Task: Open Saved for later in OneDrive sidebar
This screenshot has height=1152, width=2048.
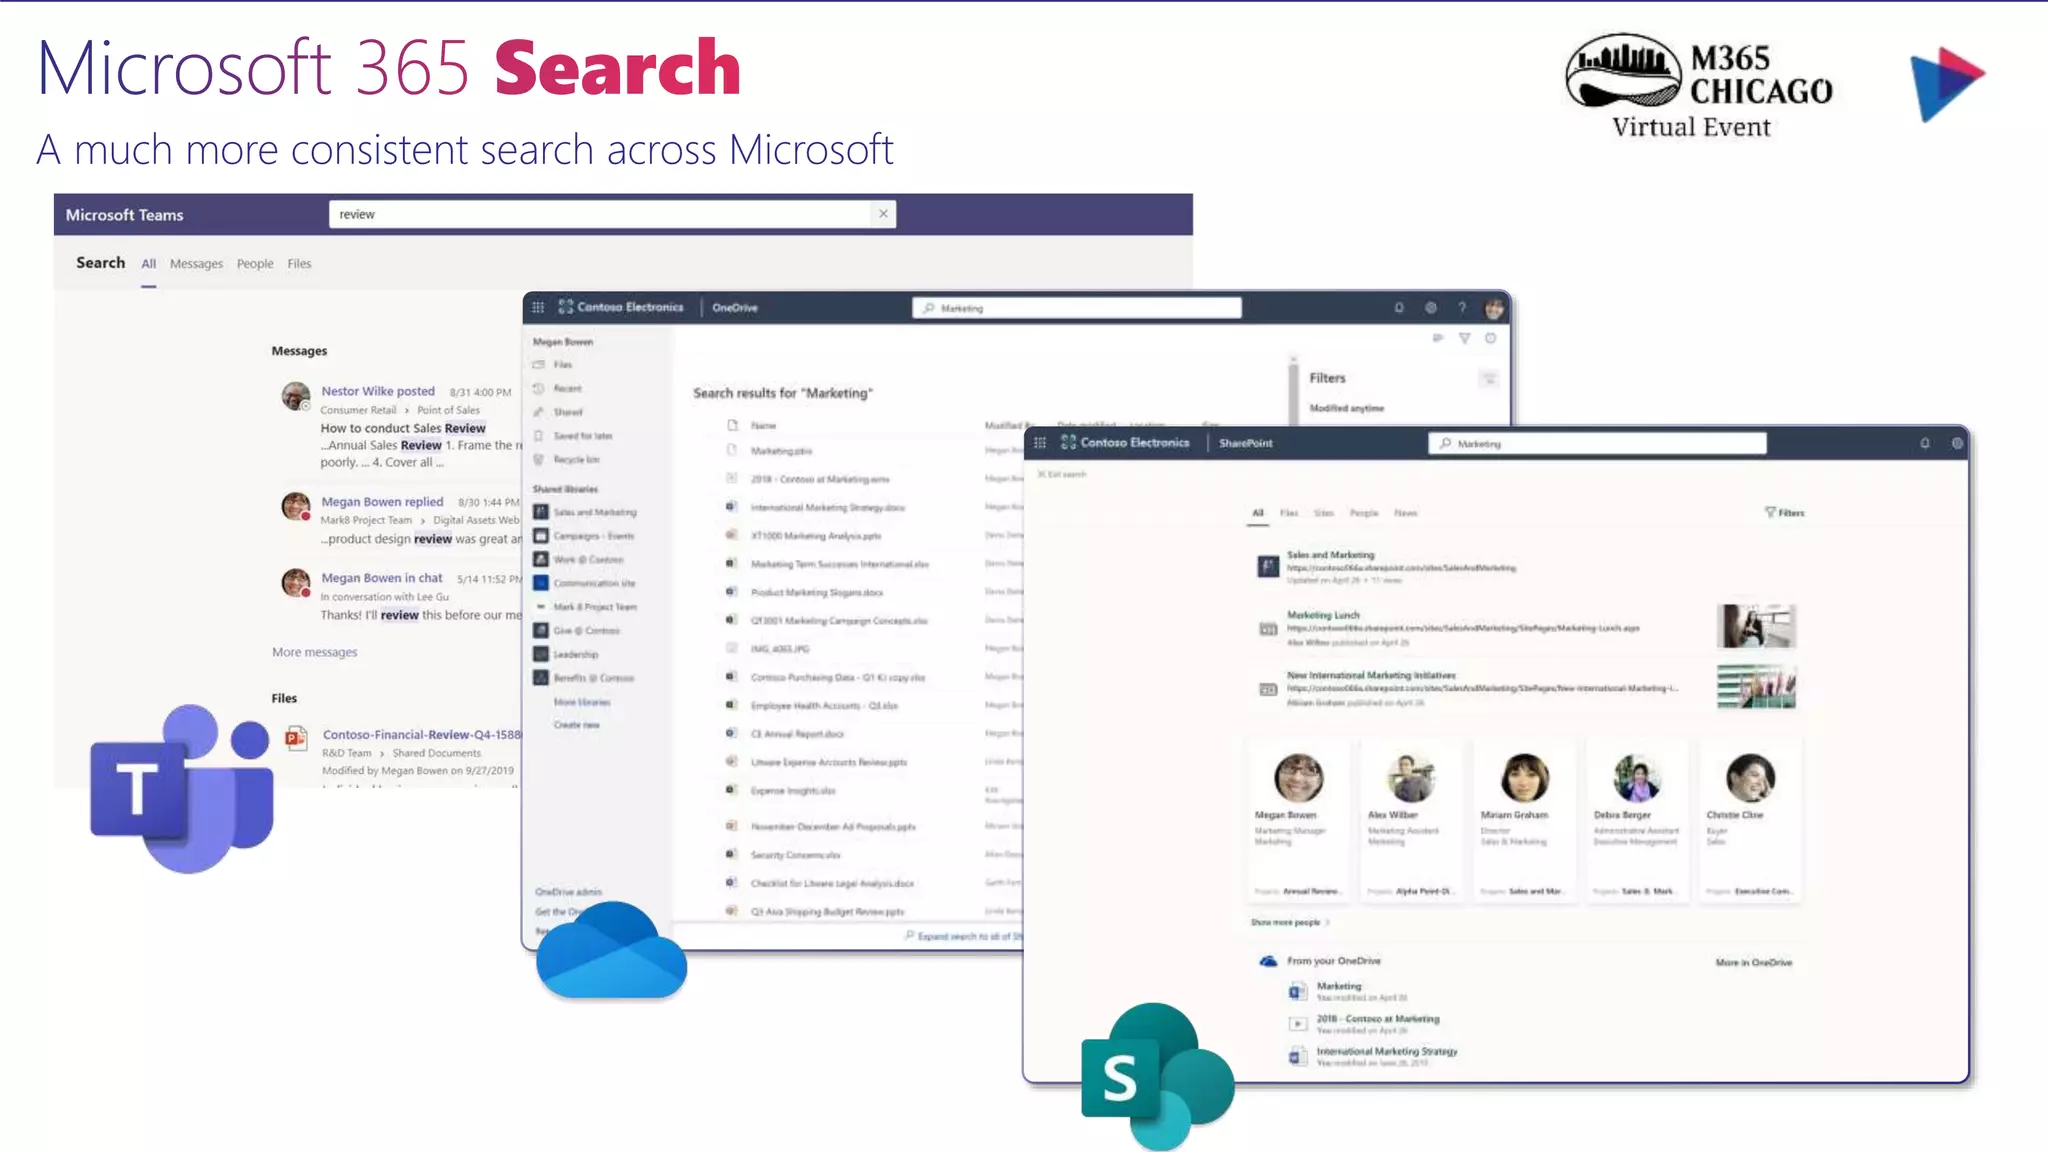Action: [583, 436]
